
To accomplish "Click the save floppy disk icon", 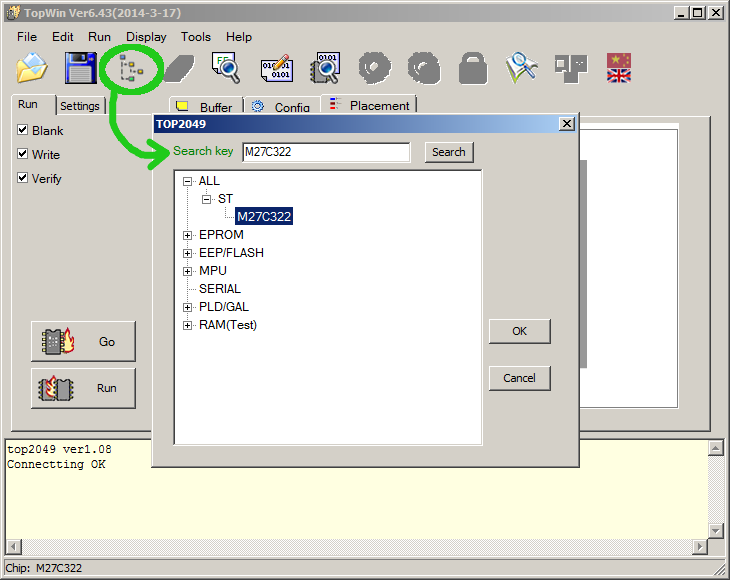I will [81, 68].
